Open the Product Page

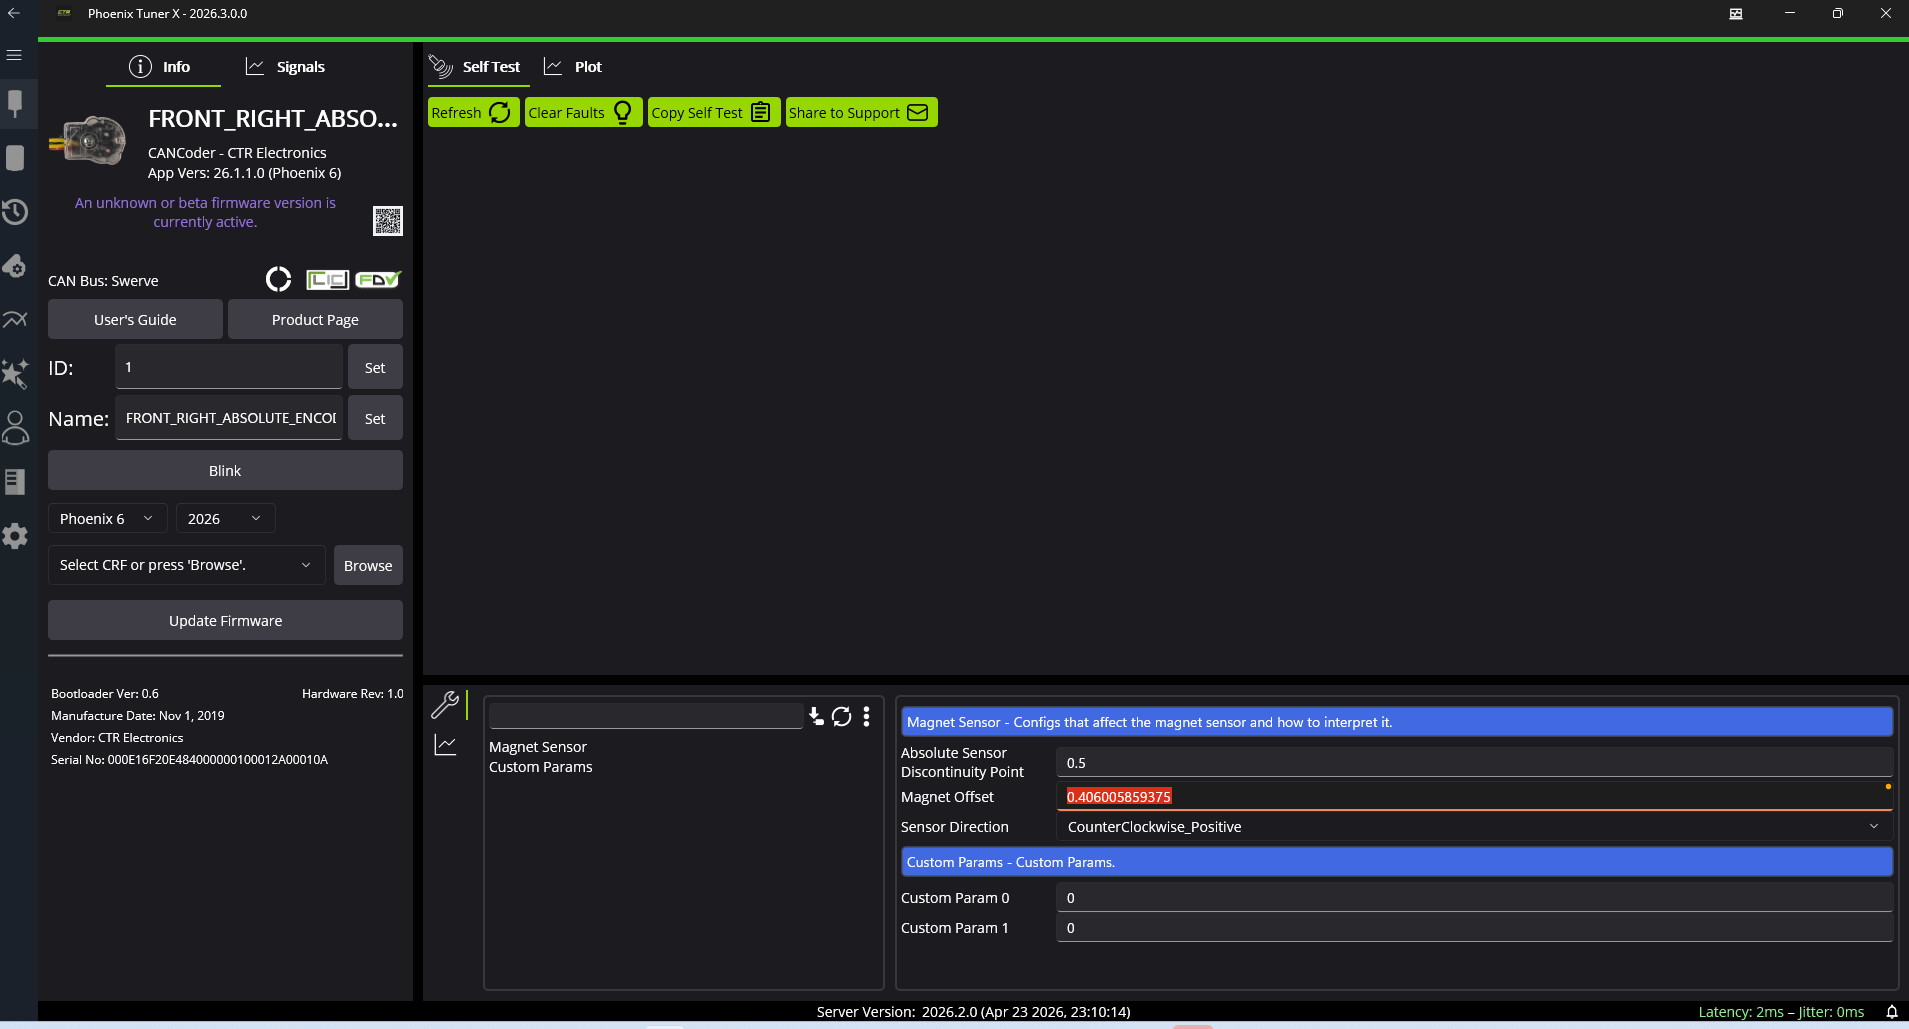click(315, 319)
